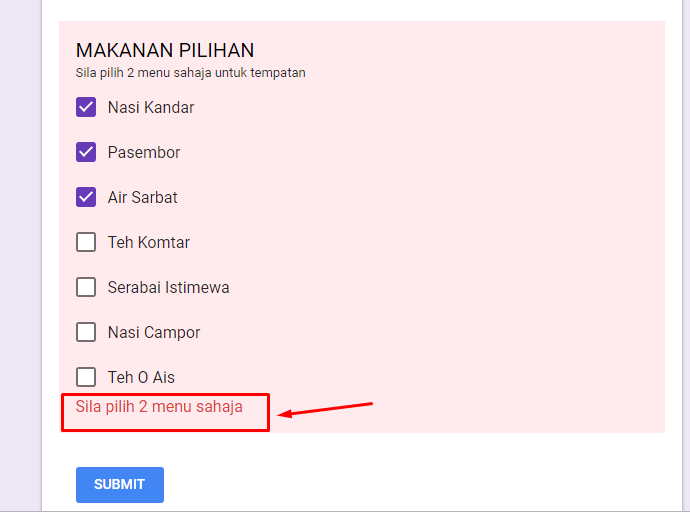Viewport: 690px width, 517px height.
Task: Uncheck the Nasi Kandar checkbox
Action: click(x=86, y=107)
